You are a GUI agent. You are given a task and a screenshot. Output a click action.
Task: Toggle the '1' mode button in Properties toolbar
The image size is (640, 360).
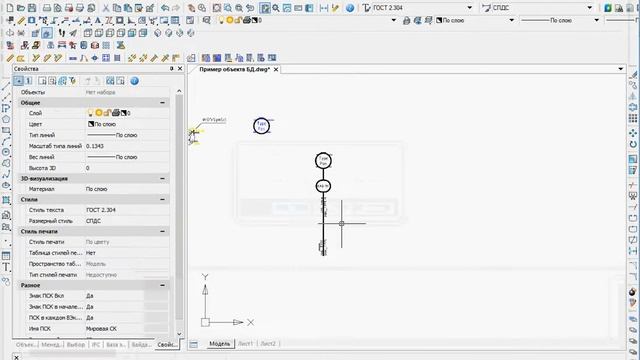click(29, 81)
